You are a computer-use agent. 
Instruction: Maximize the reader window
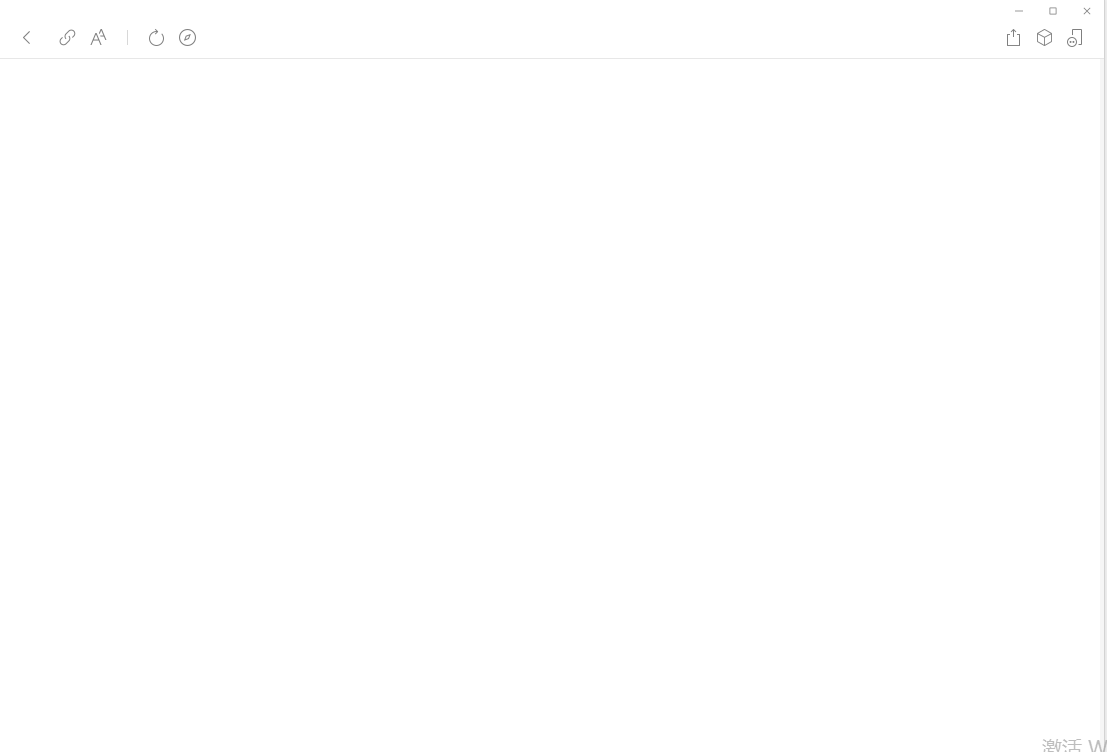click(1053, 11)
